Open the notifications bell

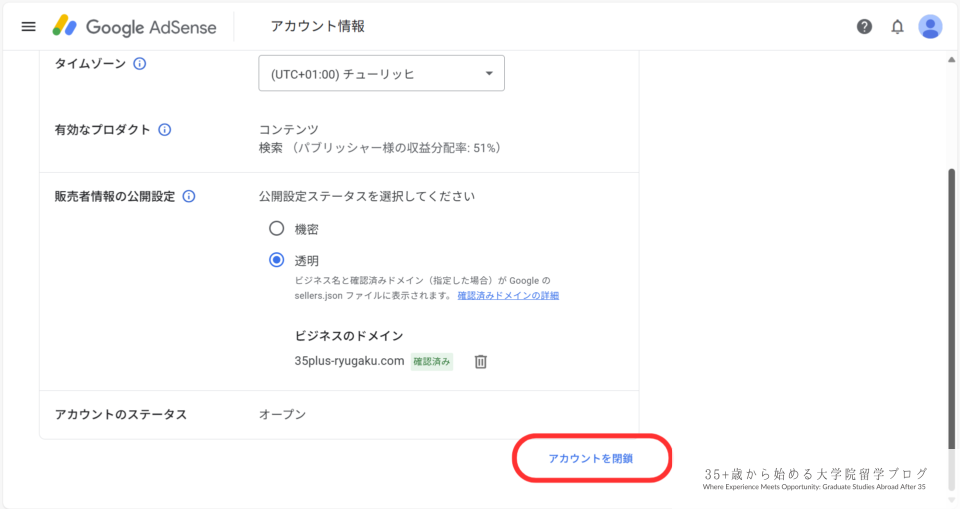click(897, 27)
